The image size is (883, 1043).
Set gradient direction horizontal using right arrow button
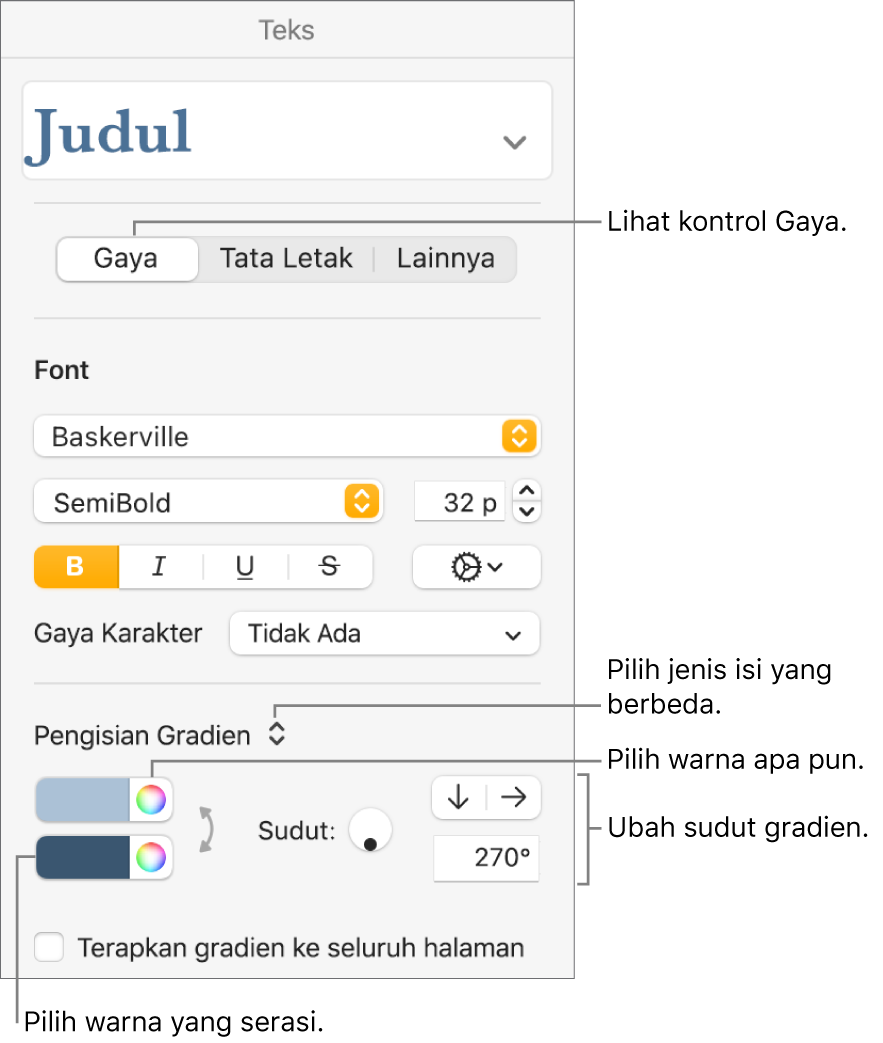[512, 797]
